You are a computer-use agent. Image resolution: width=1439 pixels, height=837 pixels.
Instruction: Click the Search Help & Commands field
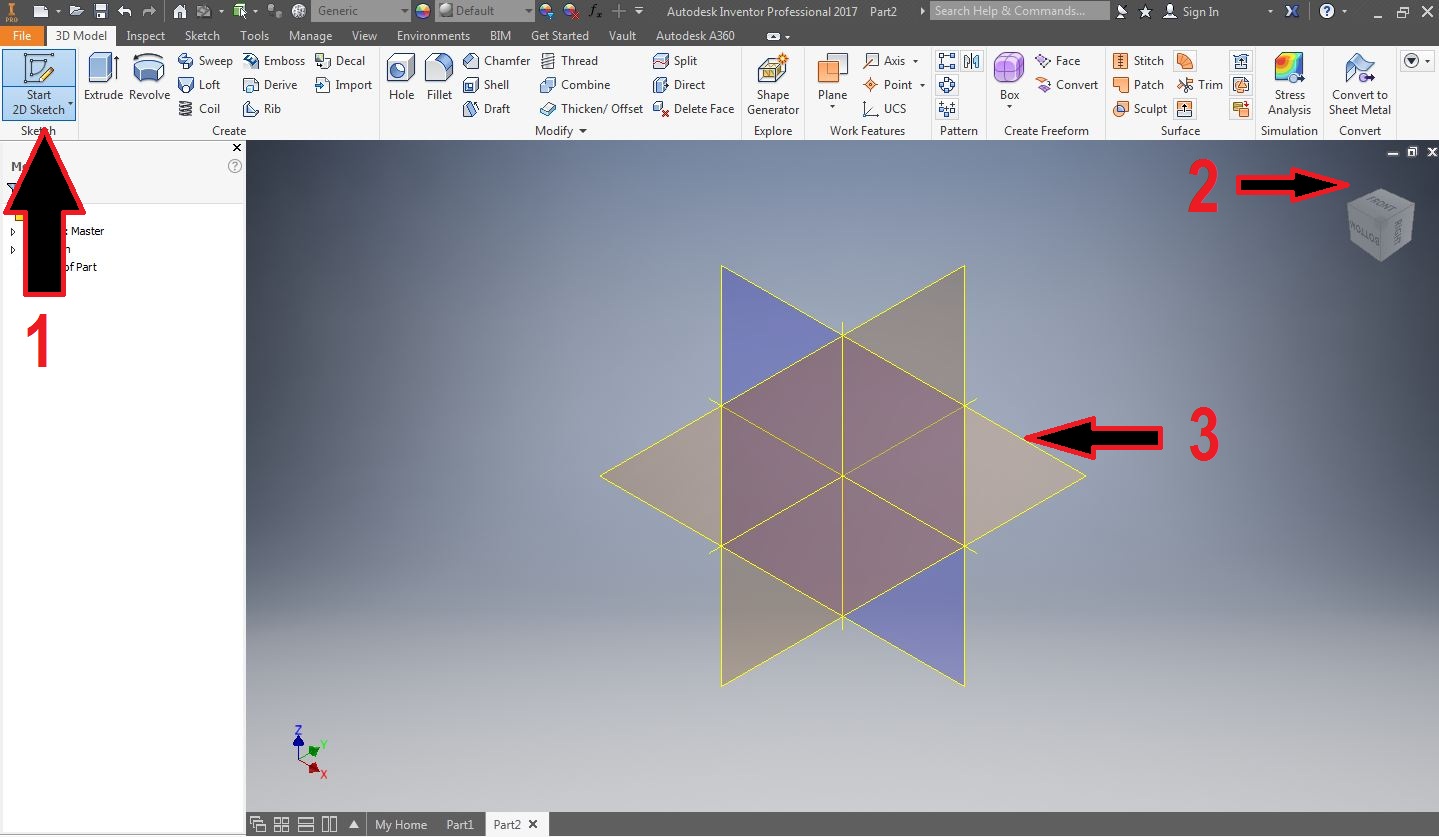[x=1018, y=11]
